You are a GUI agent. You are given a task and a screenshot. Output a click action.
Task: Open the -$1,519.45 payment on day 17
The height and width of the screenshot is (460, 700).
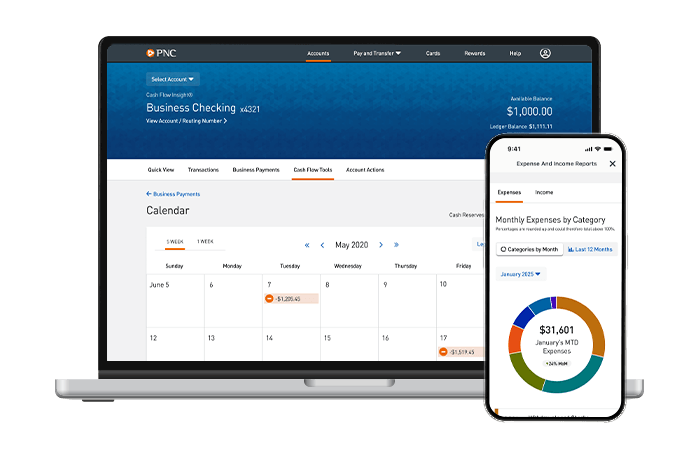click(x=462, y=352)
